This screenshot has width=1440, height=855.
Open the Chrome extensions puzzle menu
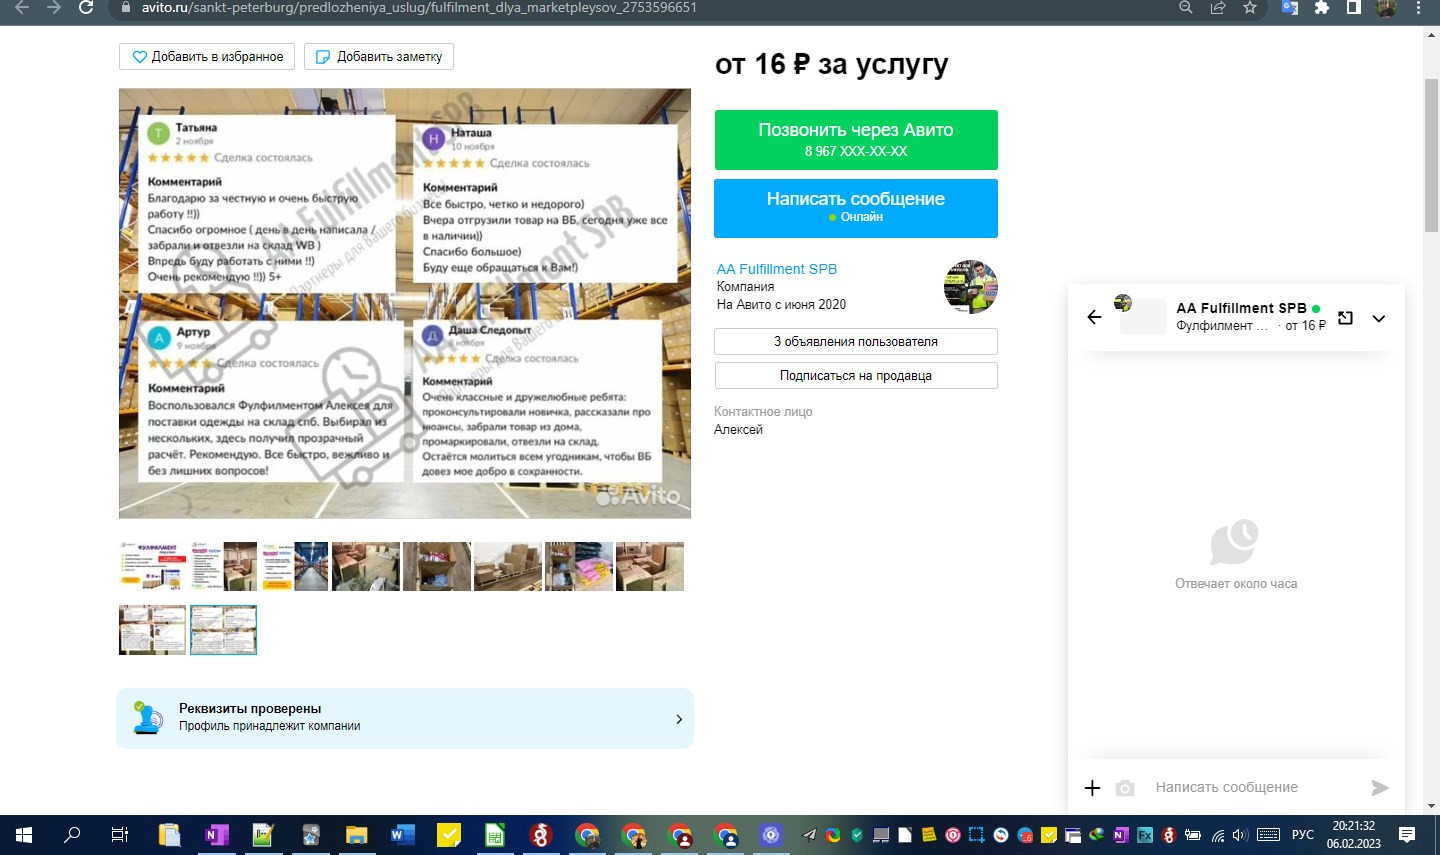[1322, 7]
